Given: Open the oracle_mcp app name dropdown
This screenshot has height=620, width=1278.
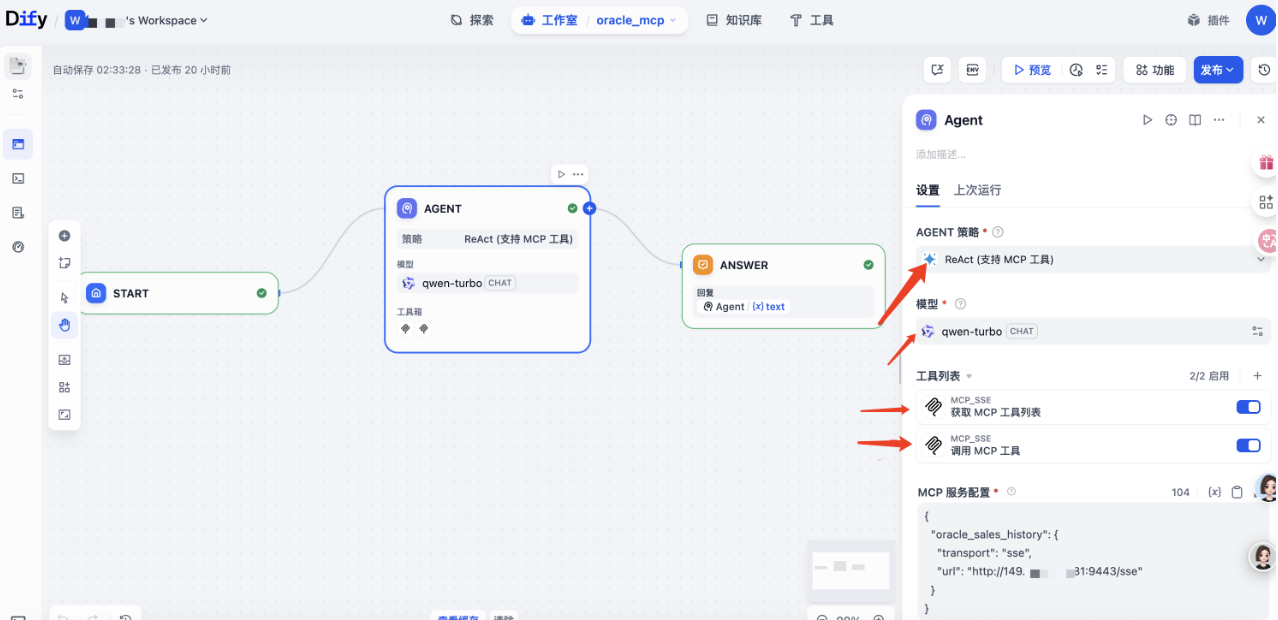Looking at the screenshot, I should coord(637,19).
